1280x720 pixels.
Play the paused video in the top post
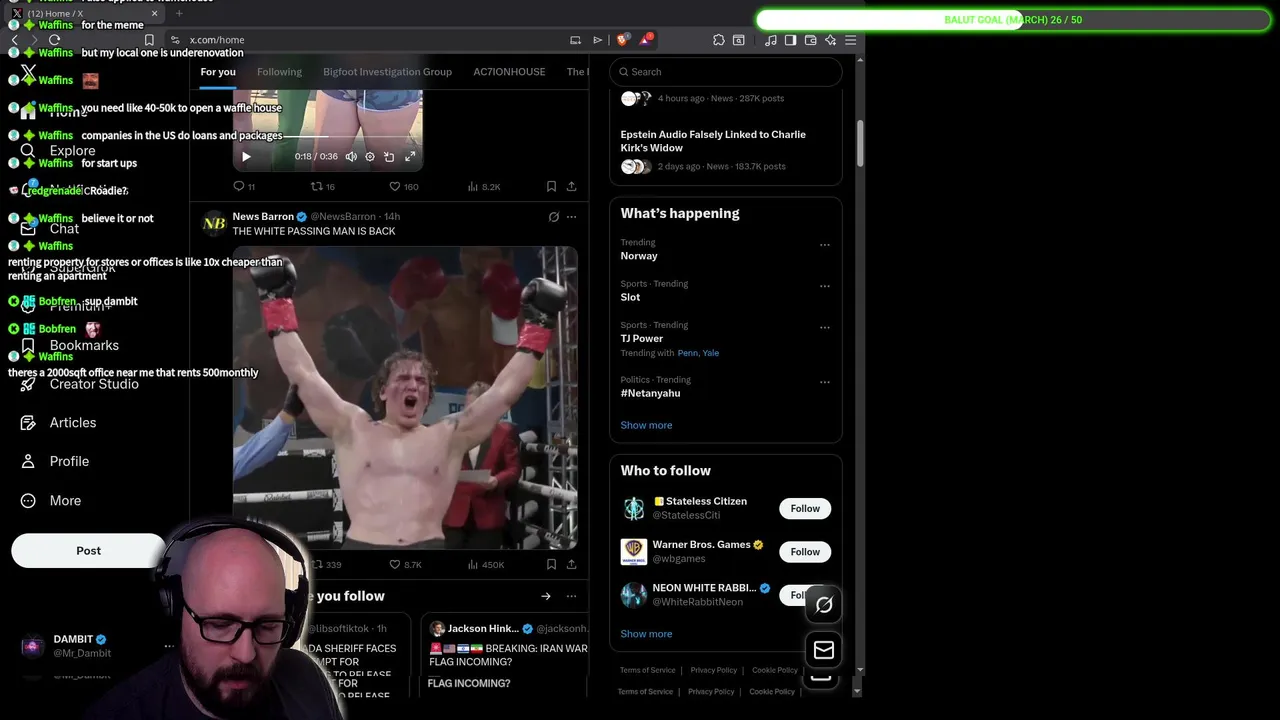tap(246, 156)
